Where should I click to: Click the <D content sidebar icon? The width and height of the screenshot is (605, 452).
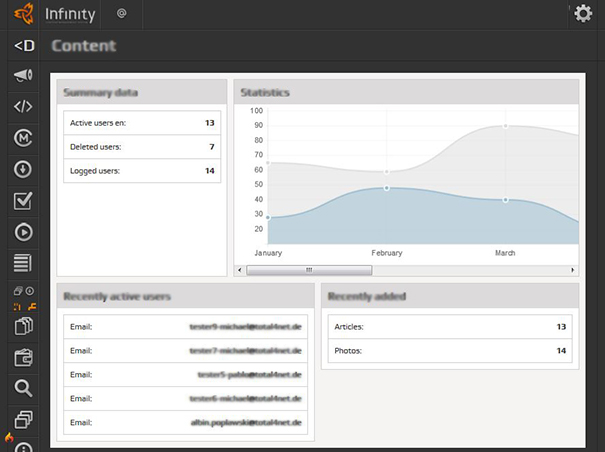tap(23, 45)
